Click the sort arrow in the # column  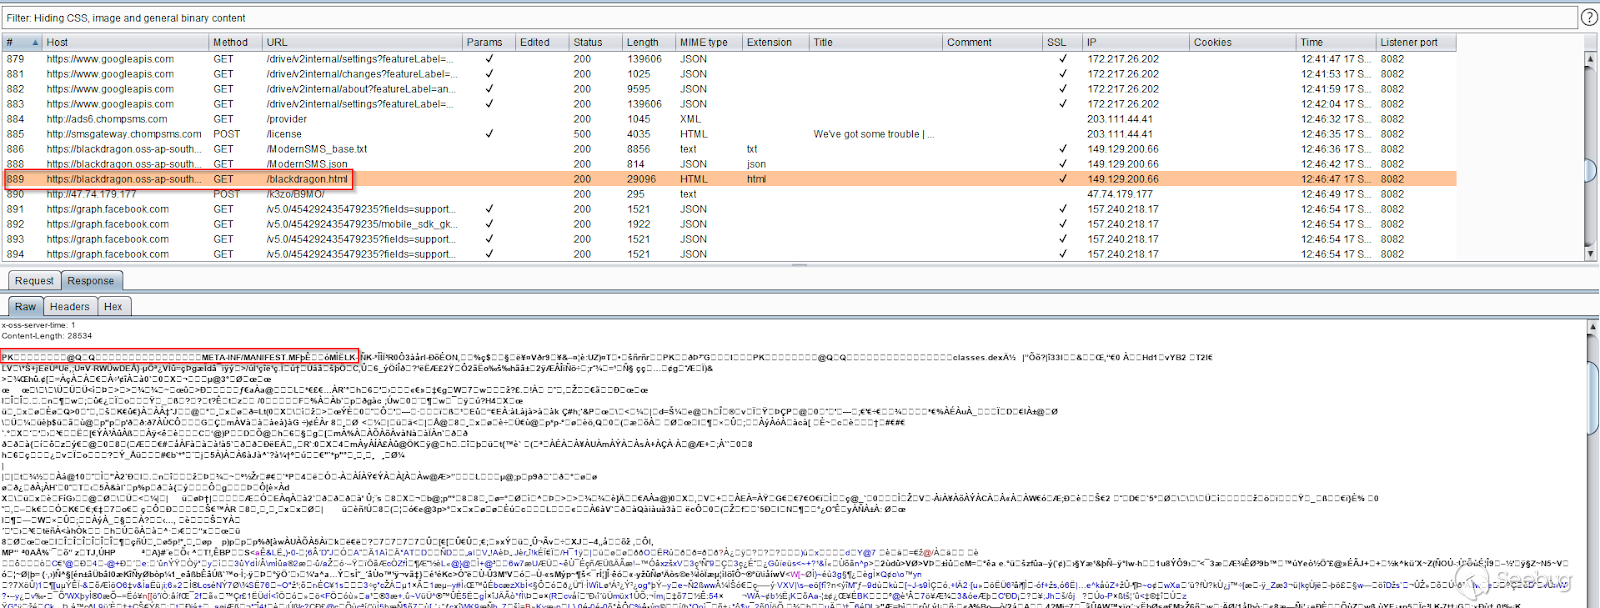tap(35, 43)
